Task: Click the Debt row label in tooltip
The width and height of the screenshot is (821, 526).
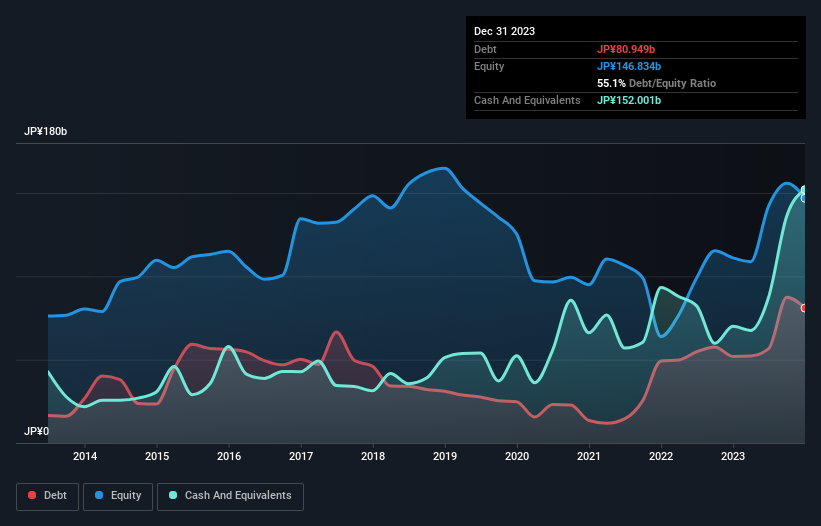Action: point(485,49)
